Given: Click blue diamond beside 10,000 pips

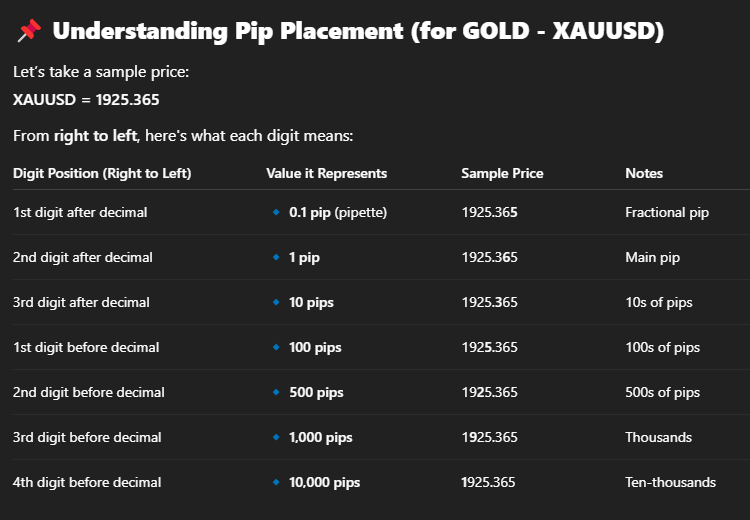Looking at the screenshot, I should pos(276,482).
